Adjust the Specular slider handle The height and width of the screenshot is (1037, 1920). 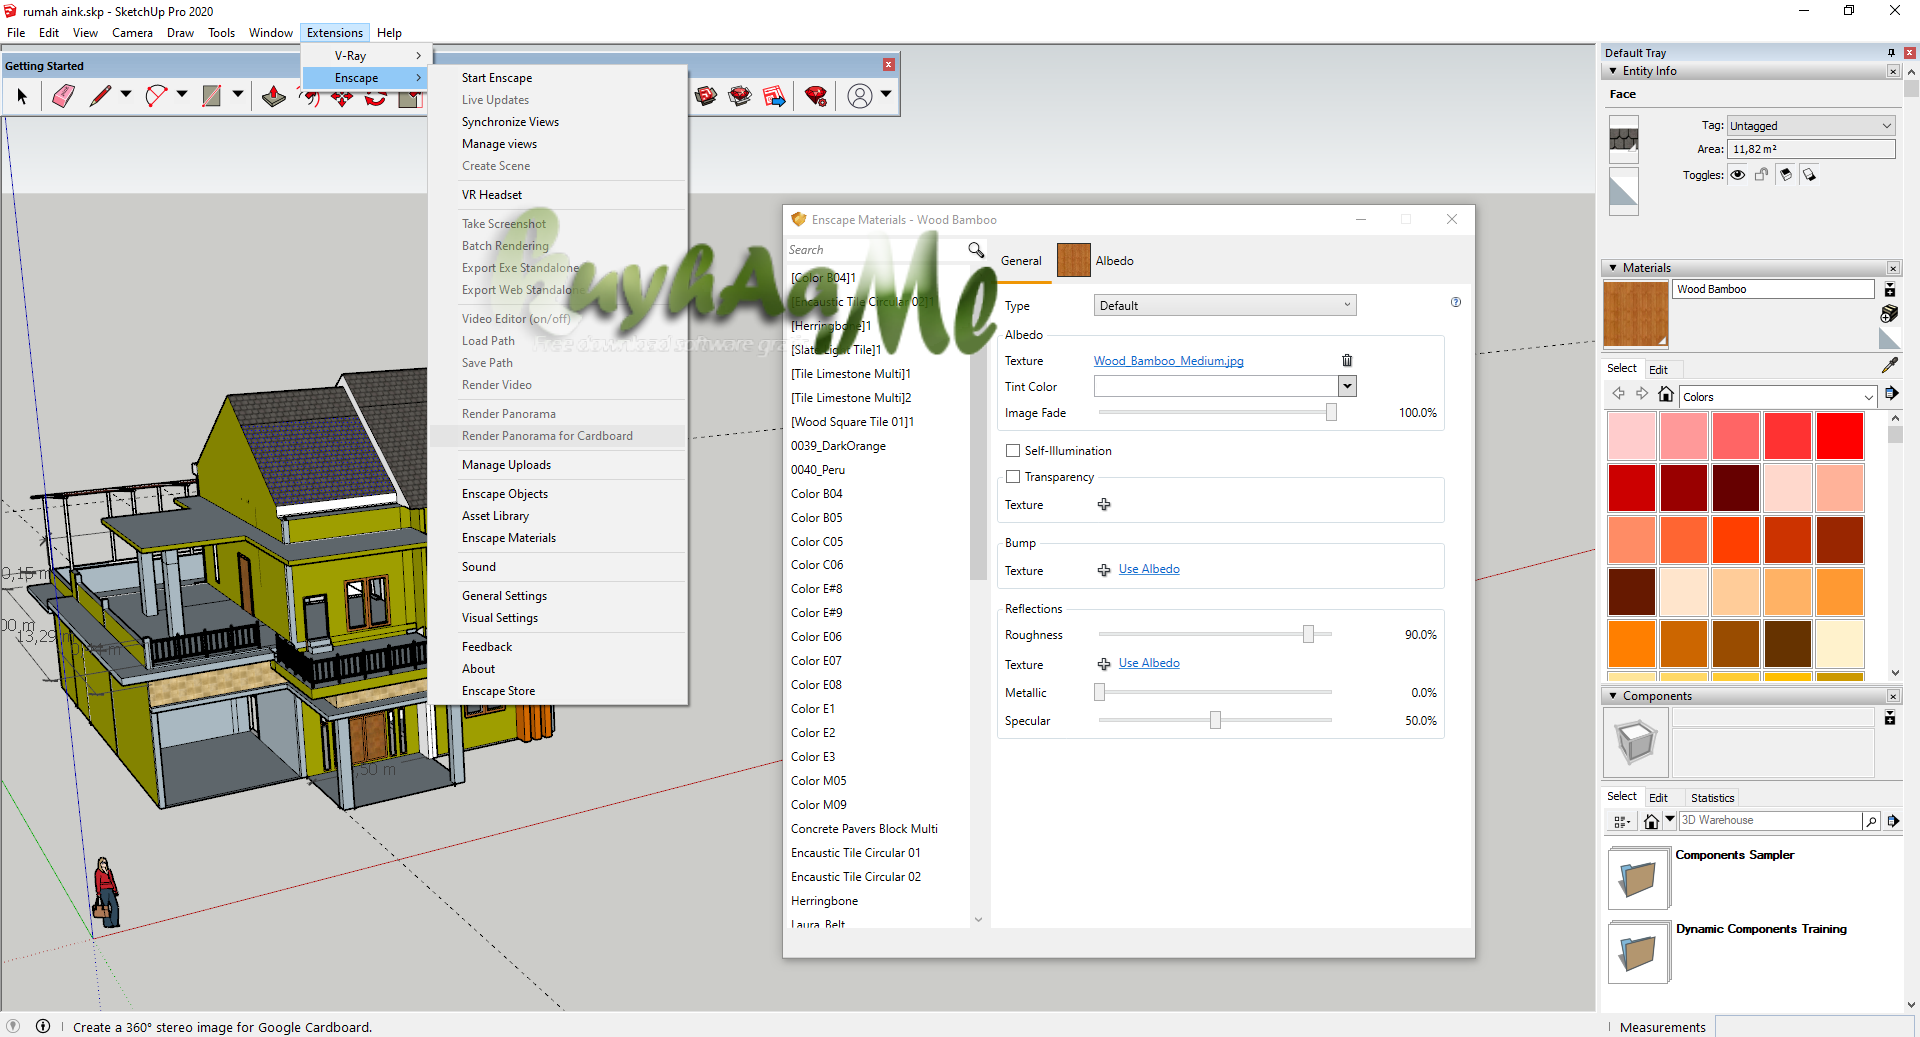coord(1215,720)
